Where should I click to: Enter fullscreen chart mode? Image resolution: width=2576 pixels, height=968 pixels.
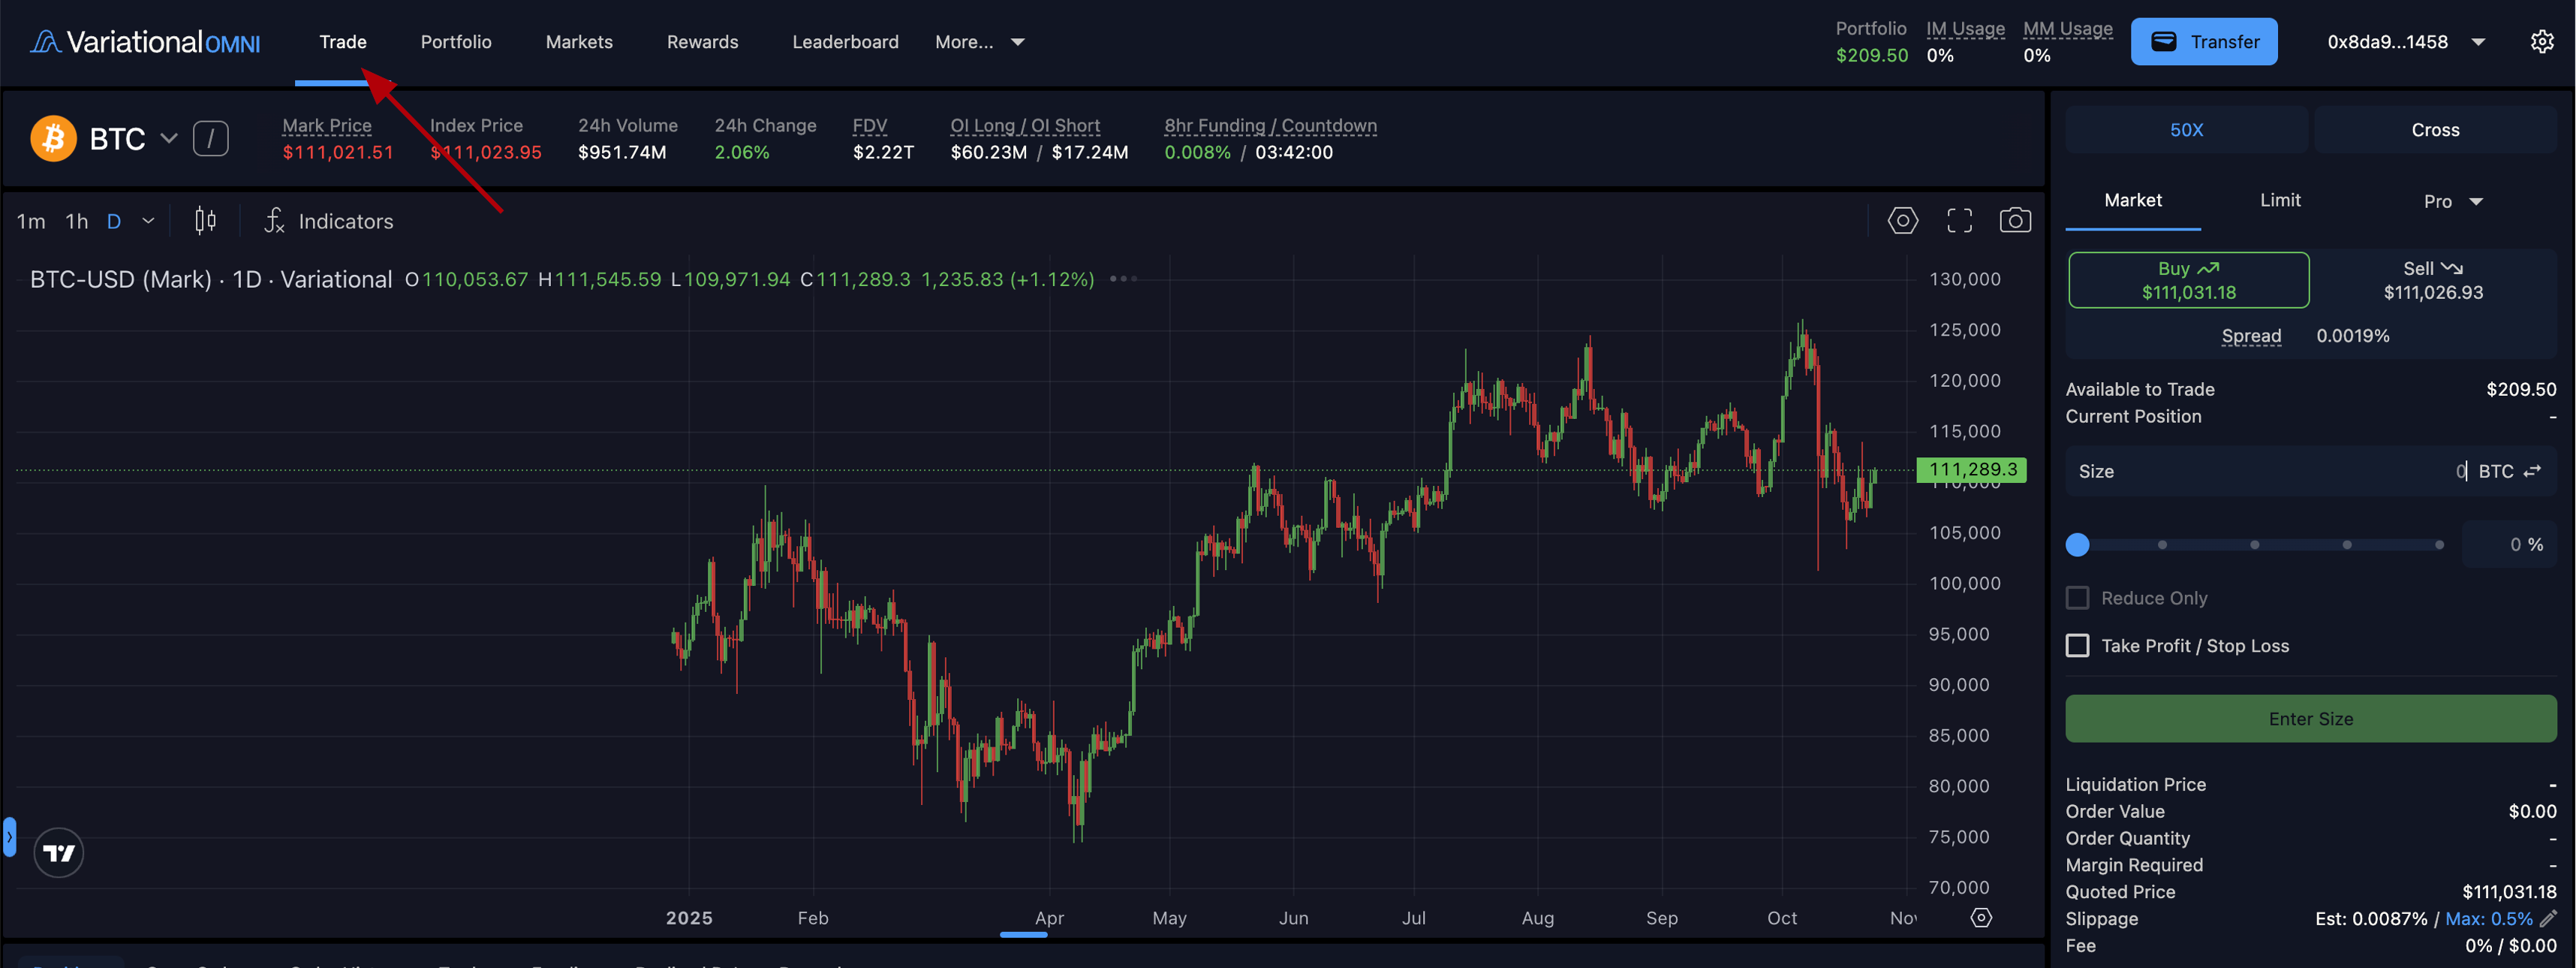pos(1959,220)
